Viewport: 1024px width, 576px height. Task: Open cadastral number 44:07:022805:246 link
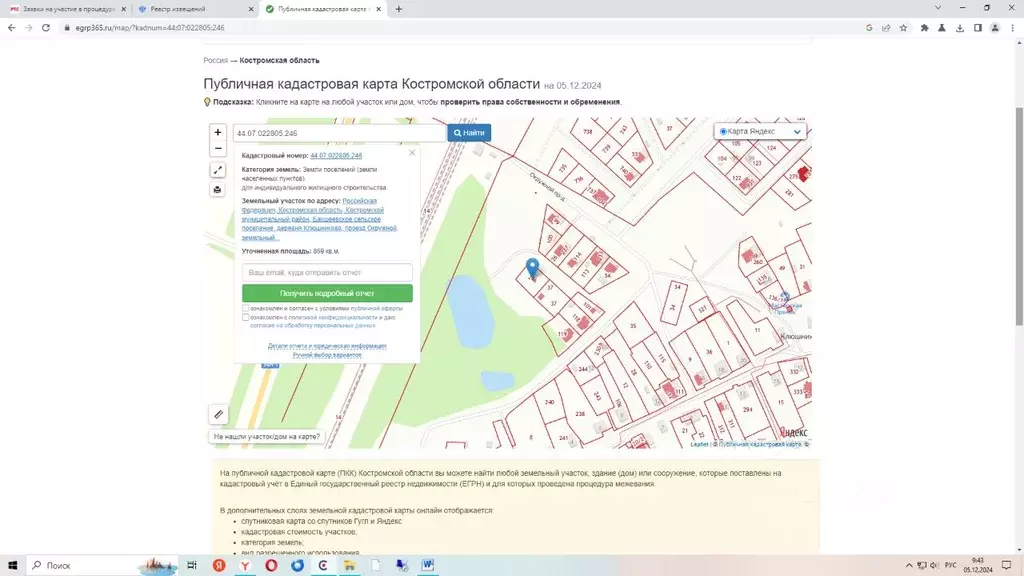coord(336,155)
